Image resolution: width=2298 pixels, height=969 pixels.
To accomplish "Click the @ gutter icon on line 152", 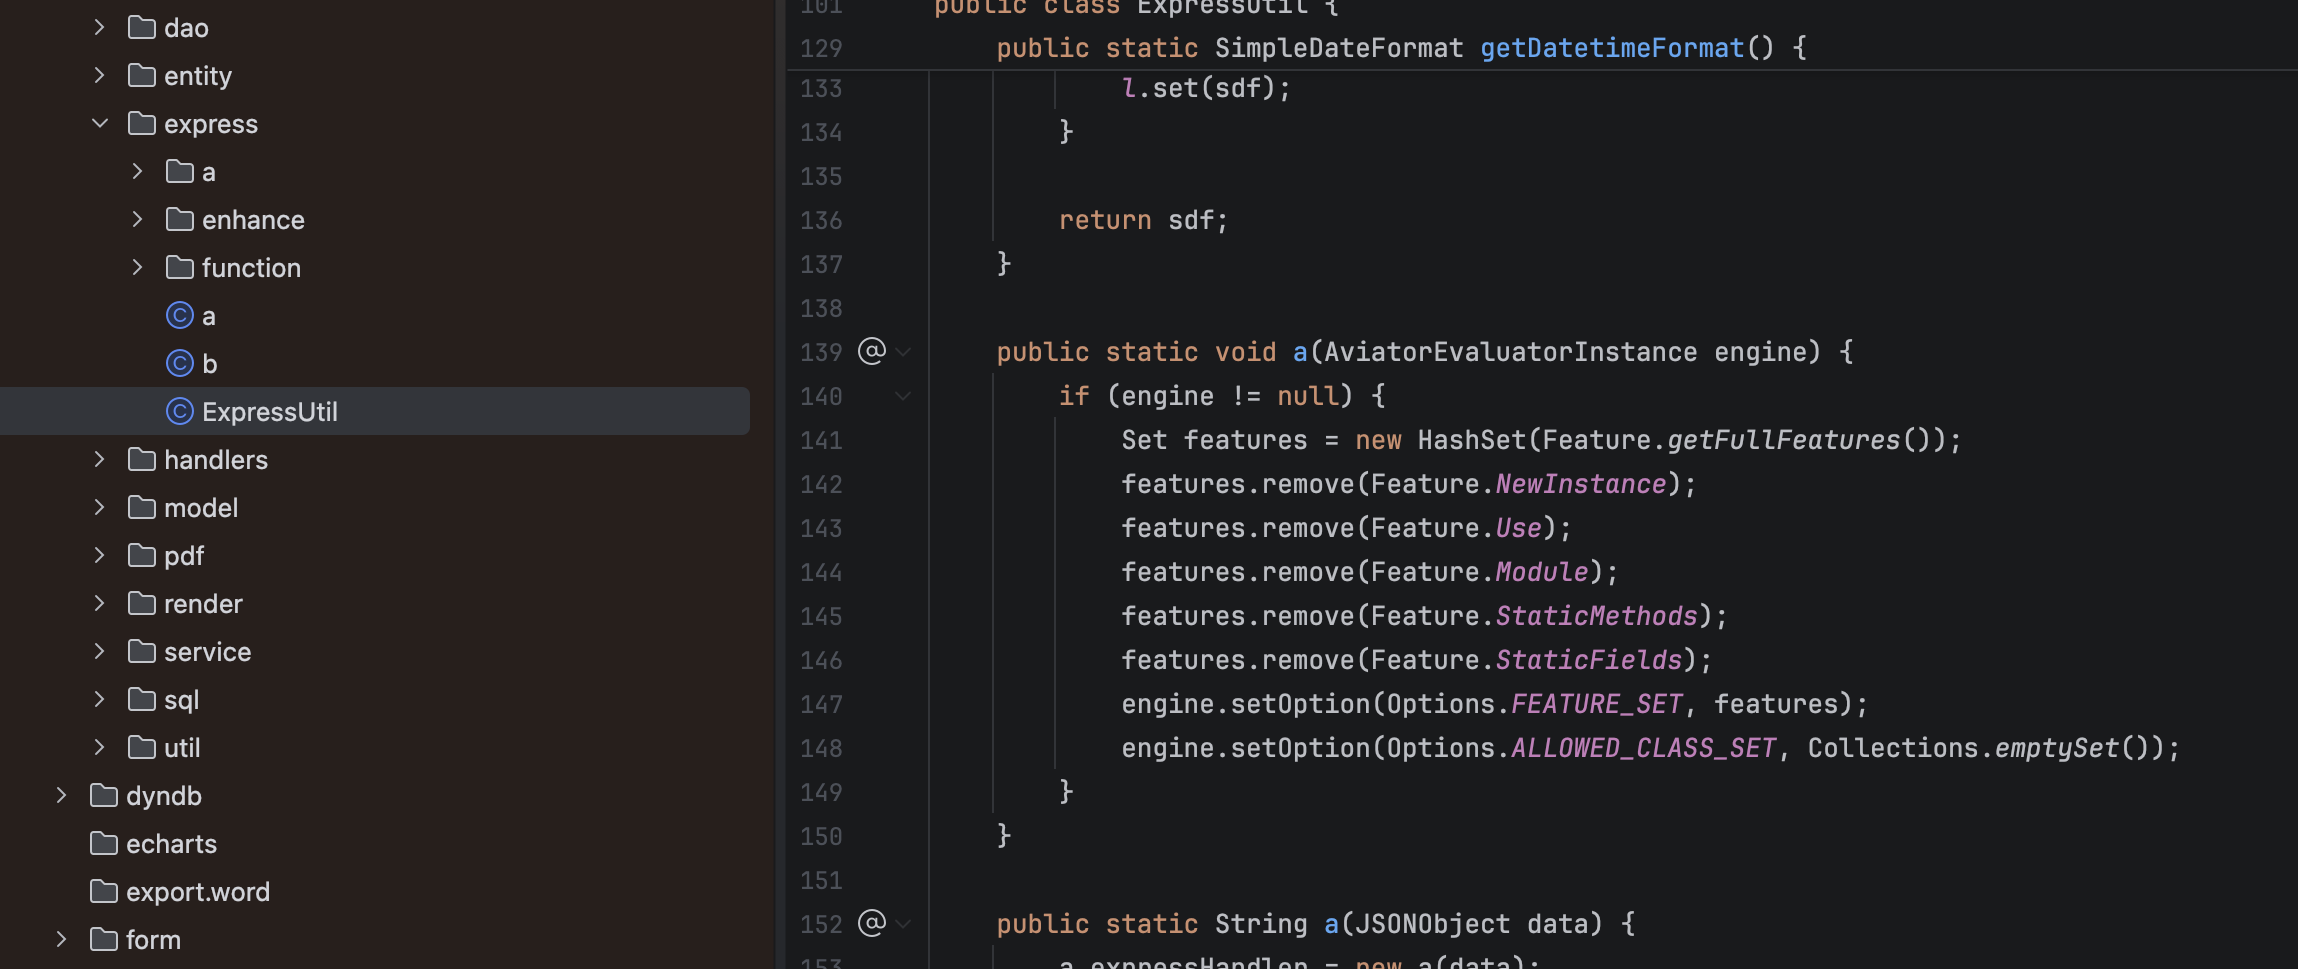I will pyautogui.click(x=872, y=923).
